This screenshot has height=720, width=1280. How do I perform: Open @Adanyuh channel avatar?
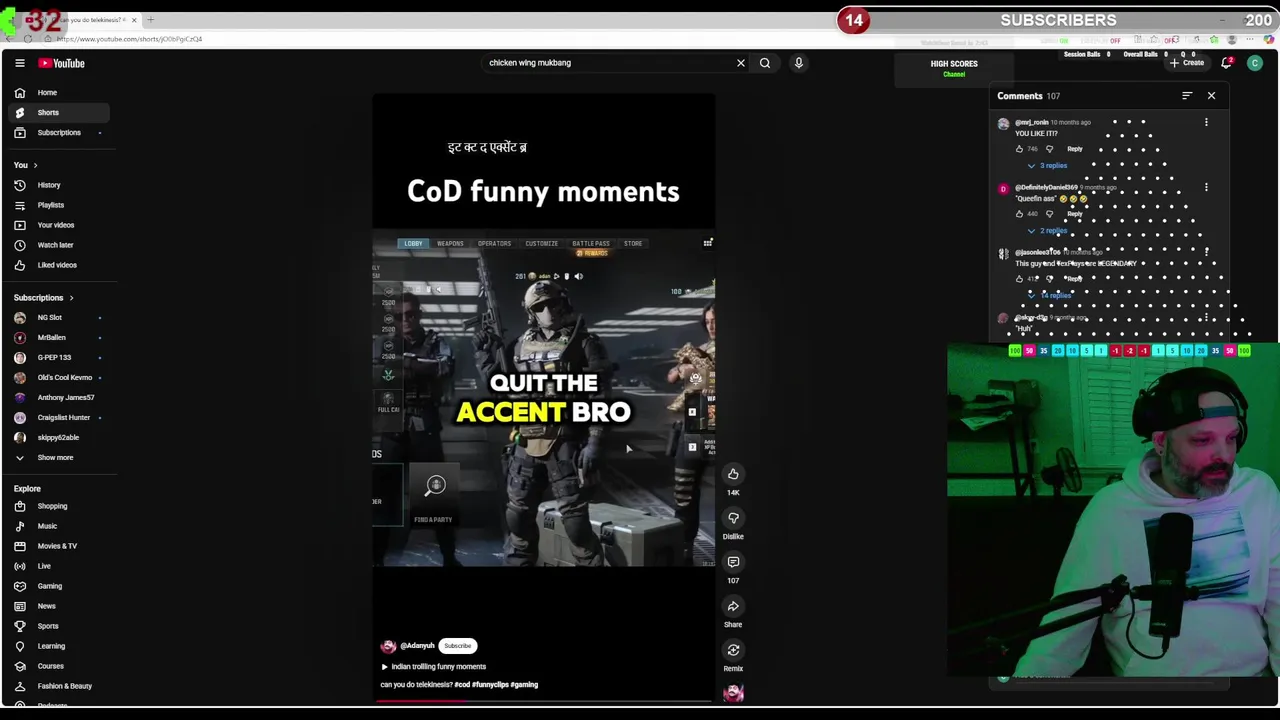click(x=388, y=646)
